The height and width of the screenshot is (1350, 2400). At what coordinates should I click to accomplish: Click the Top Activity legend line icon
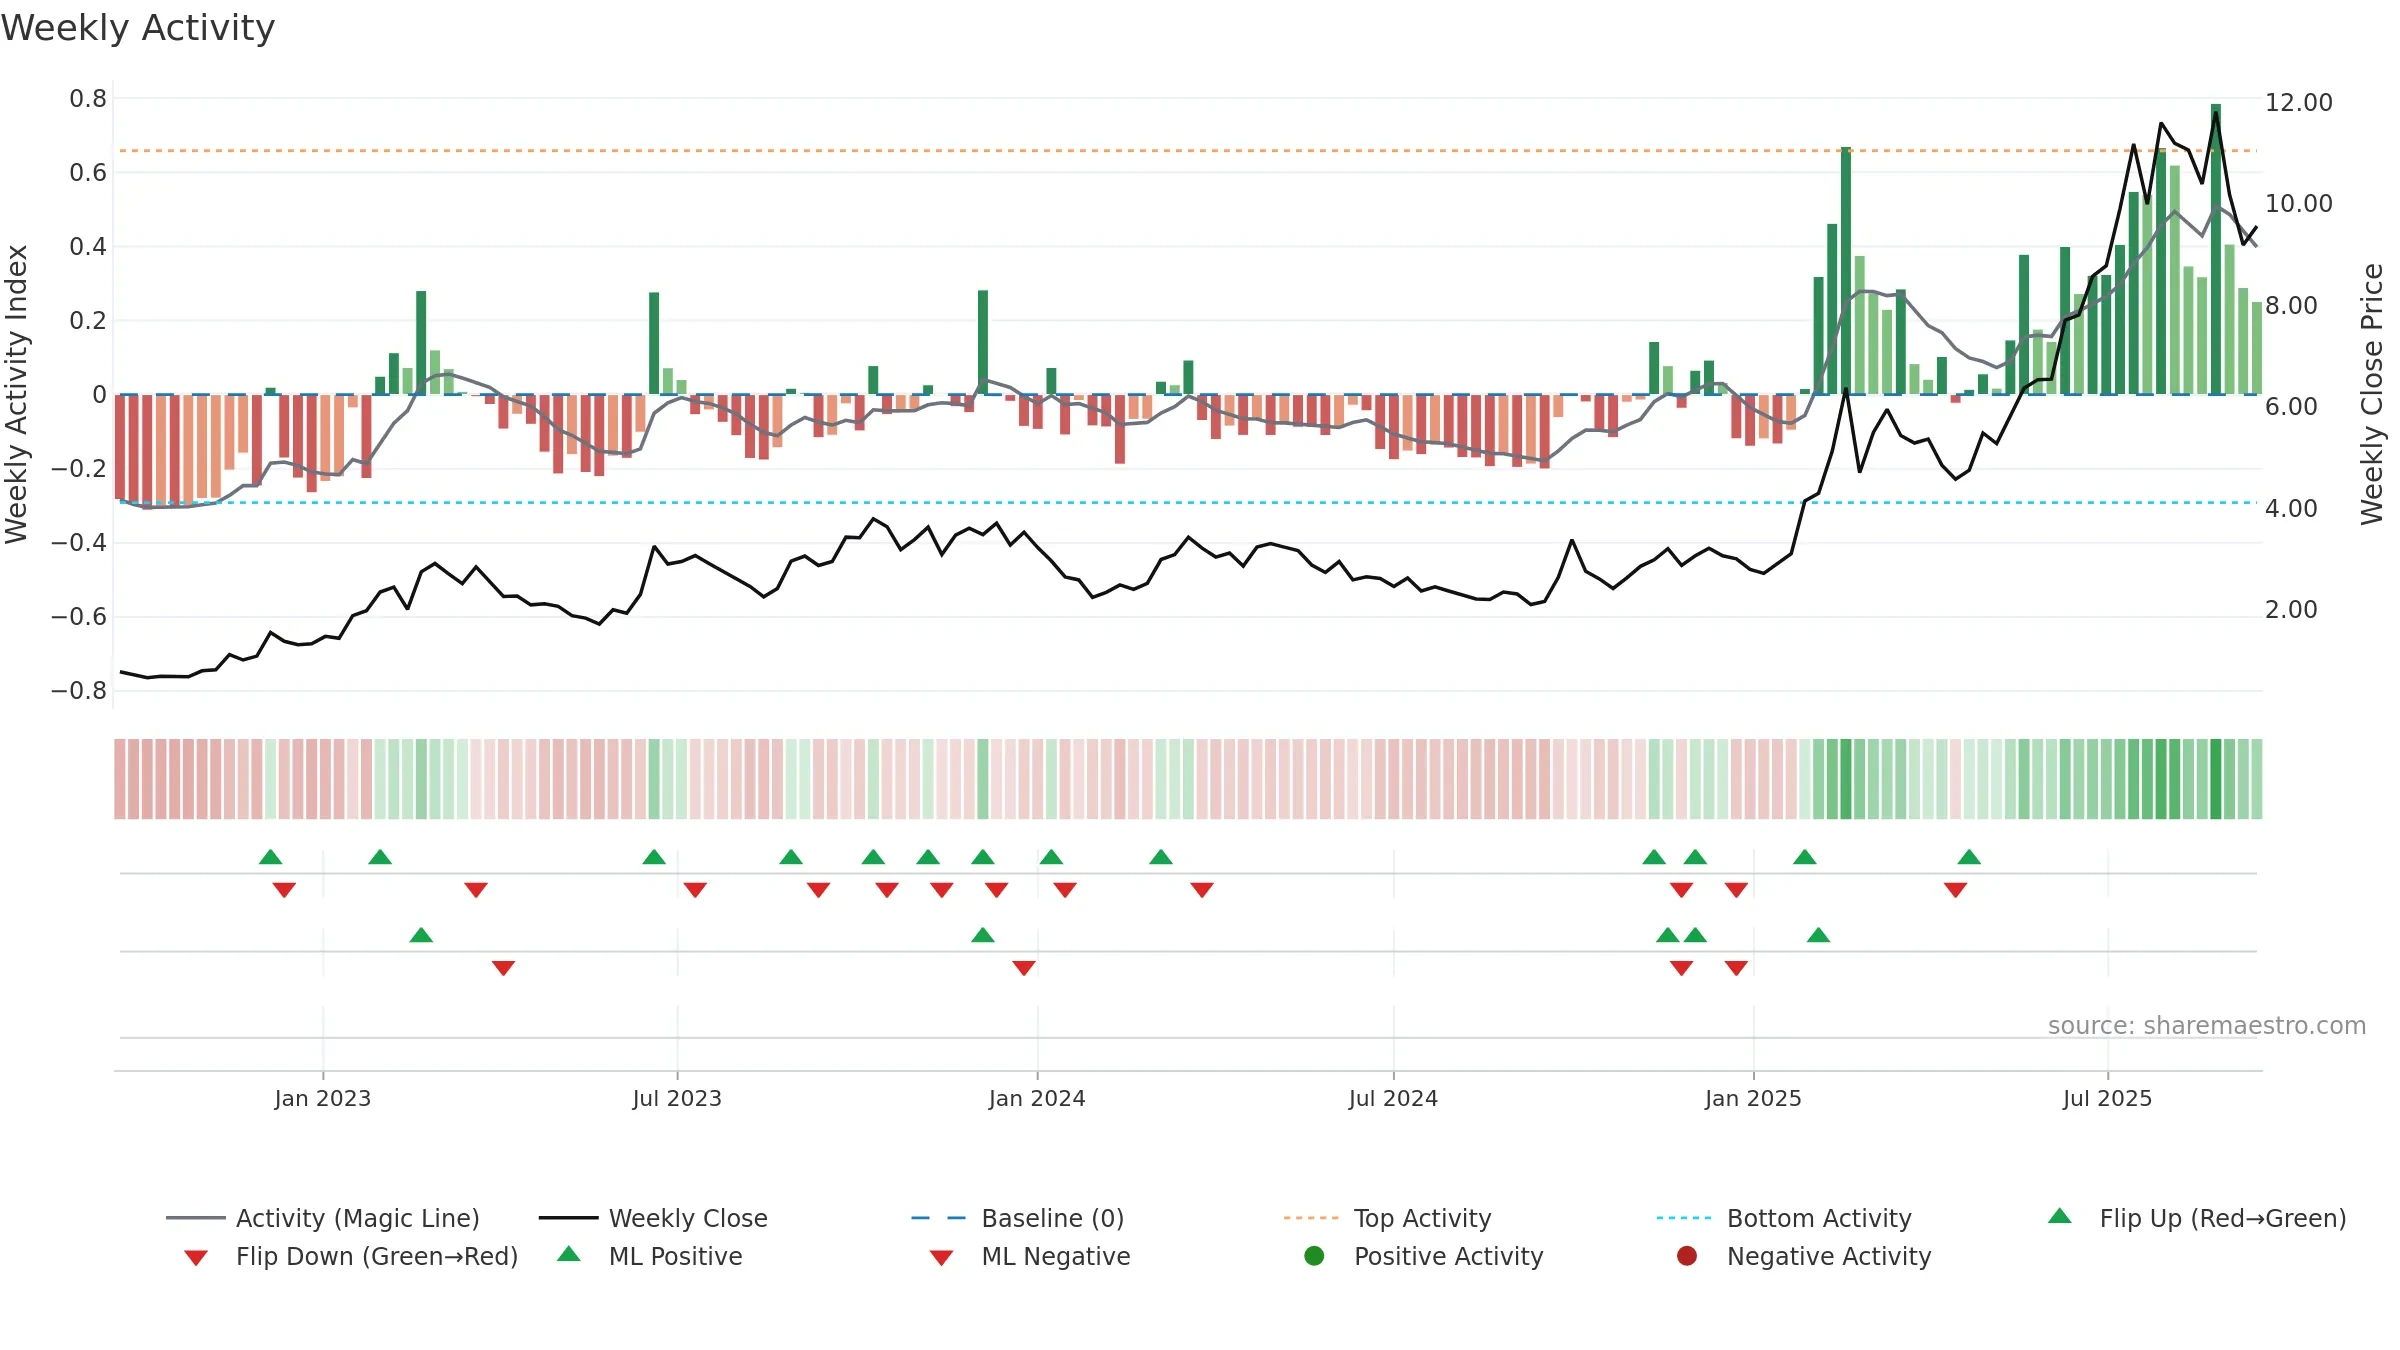pos(1311,1218)
